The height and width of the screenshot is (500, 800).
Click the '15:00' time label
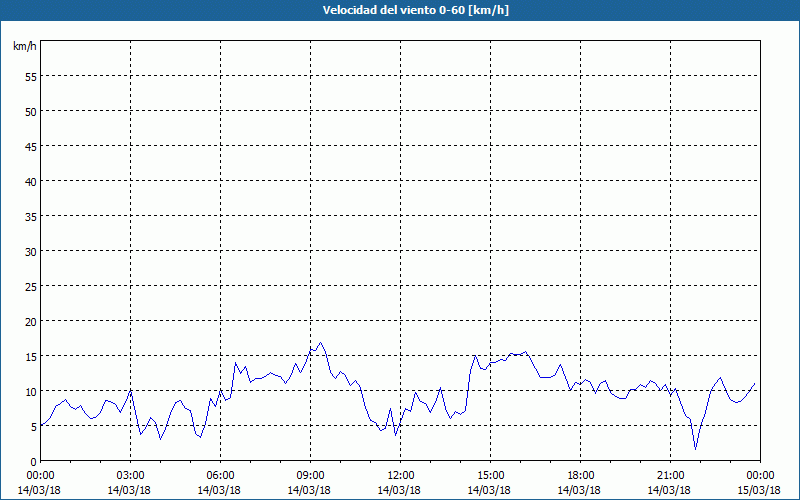tap(490, 476)
